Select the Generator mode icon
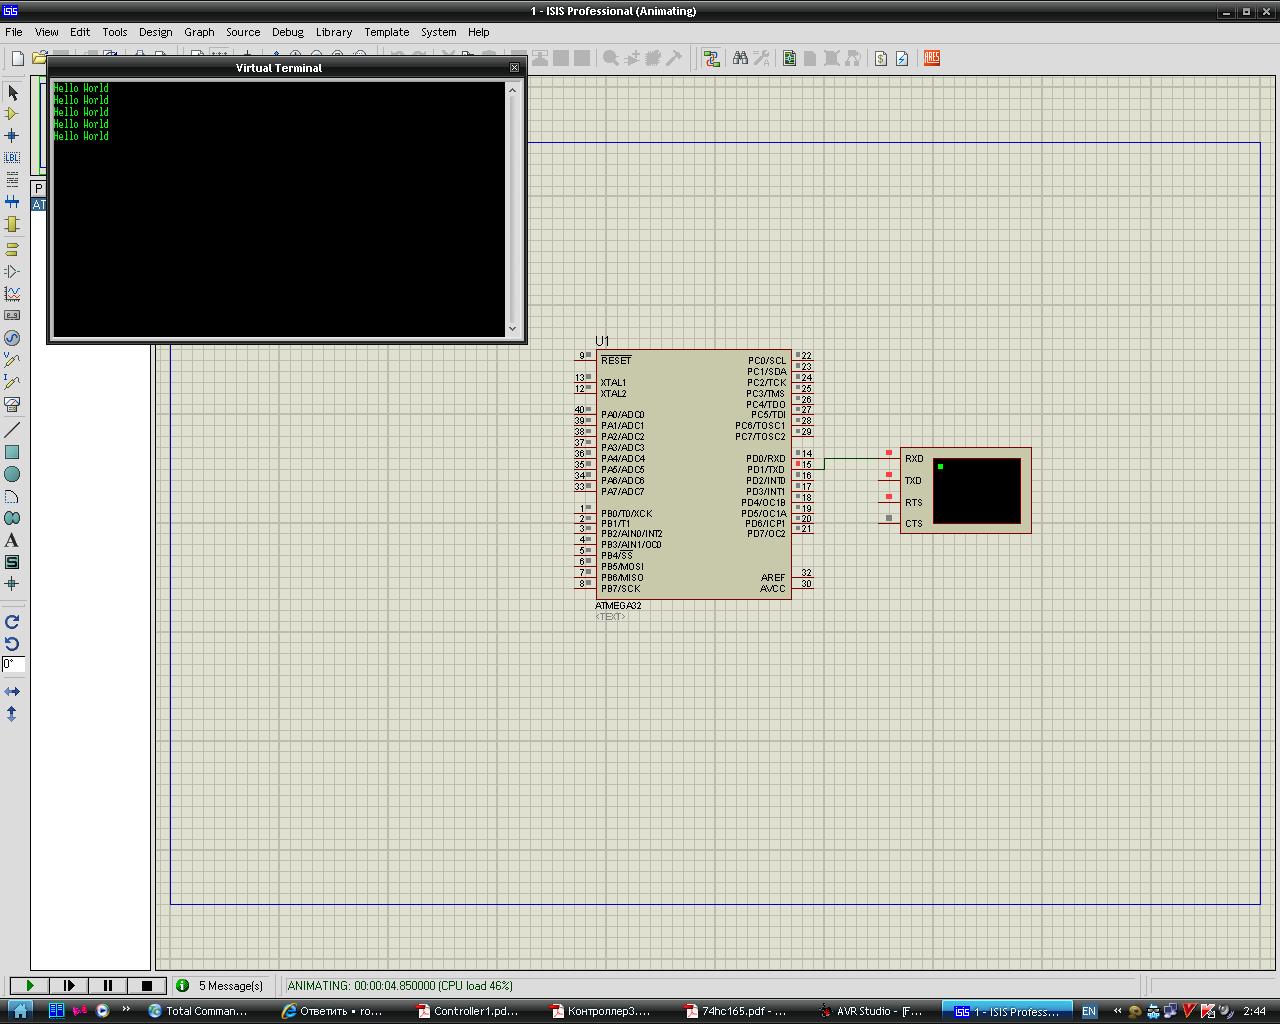The image size is (1280, 1024). pyautogui.click(x=12, y=338)
